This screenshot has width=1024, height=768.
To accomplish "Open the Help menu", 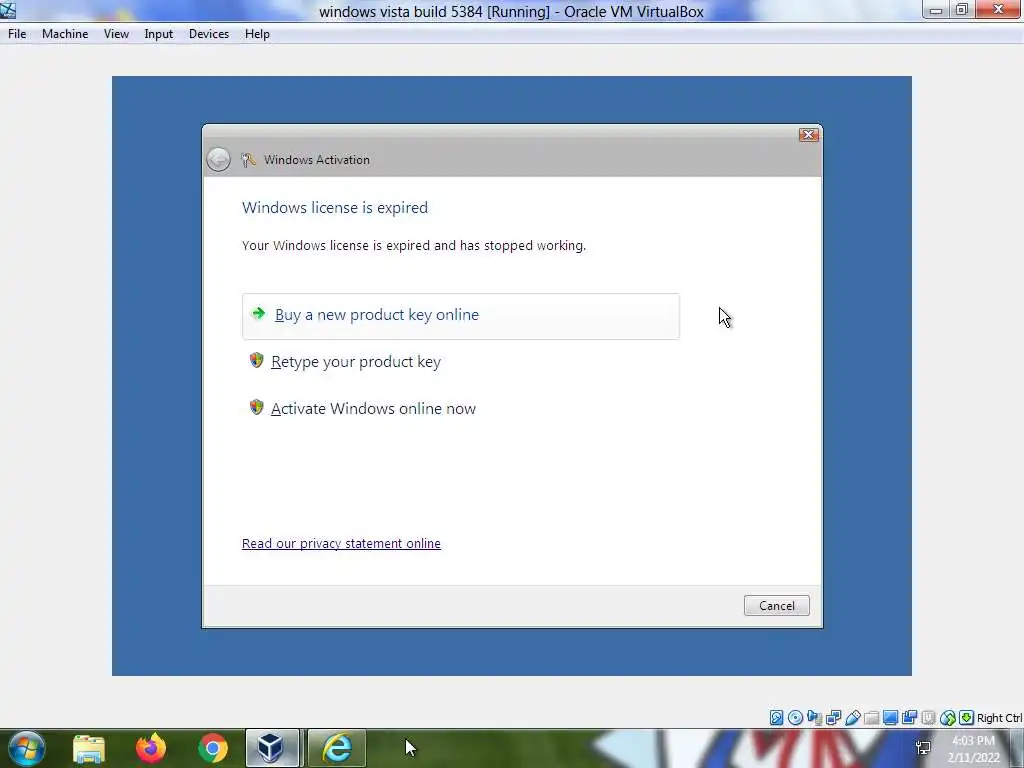I will [x=257, y=34].
